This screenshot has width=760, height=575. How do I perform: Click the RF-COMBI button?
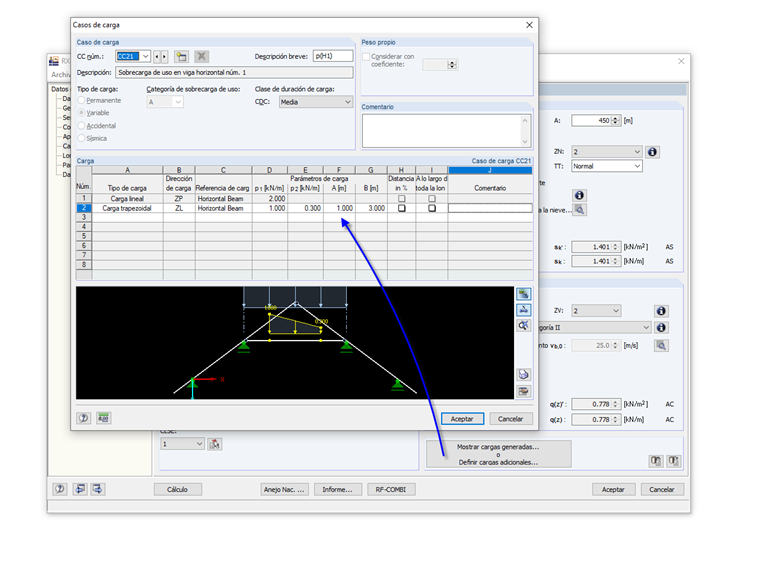click(391, 489)
